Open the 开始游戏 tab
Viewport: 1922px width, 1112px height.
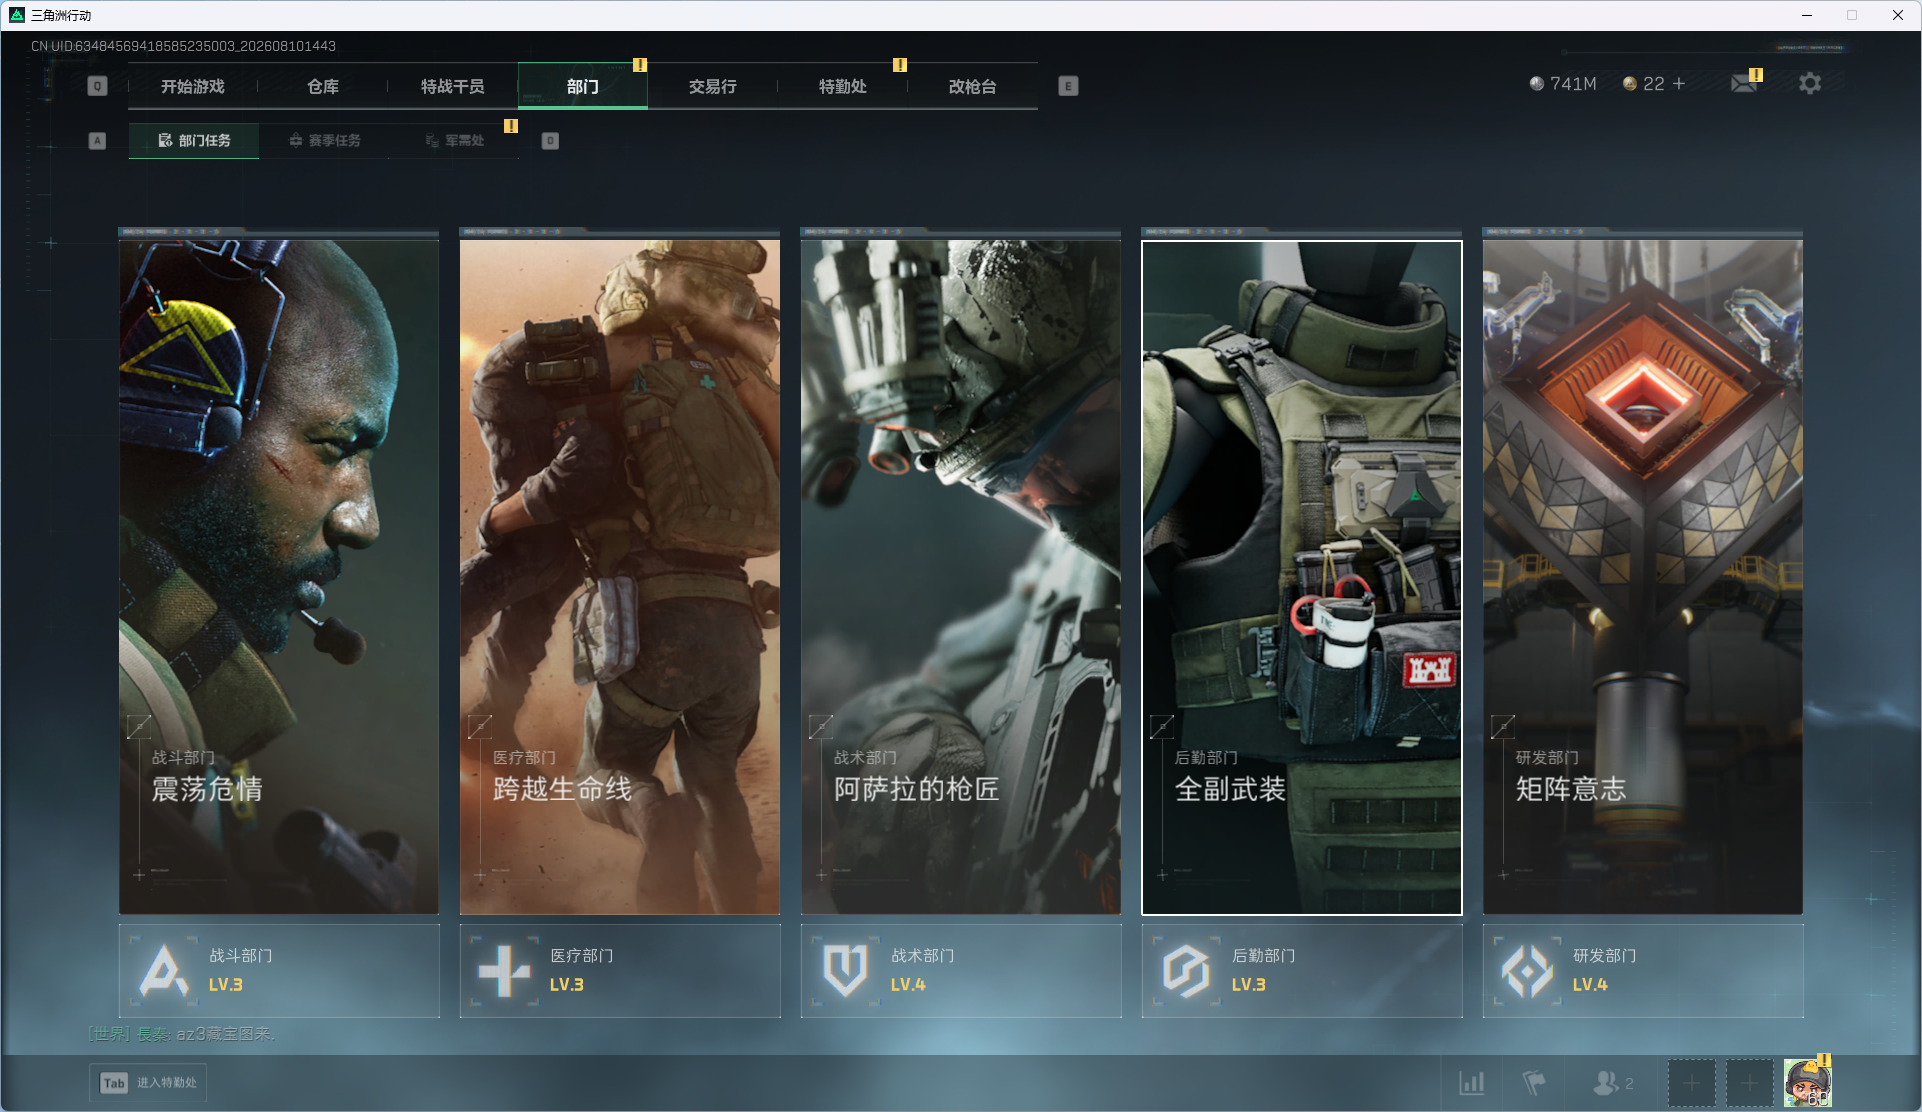(x=193, y=86)
